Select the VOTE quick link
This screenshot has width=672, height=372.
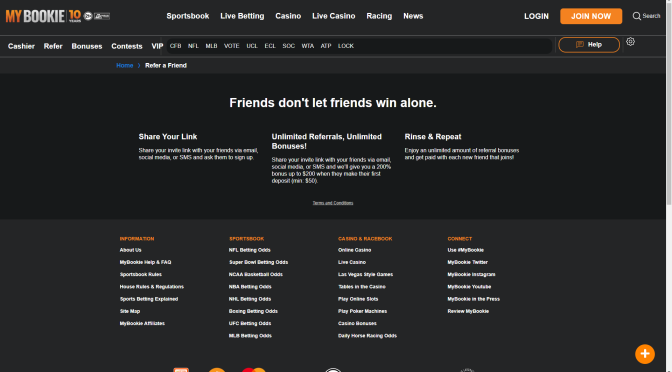click(231, 46)
